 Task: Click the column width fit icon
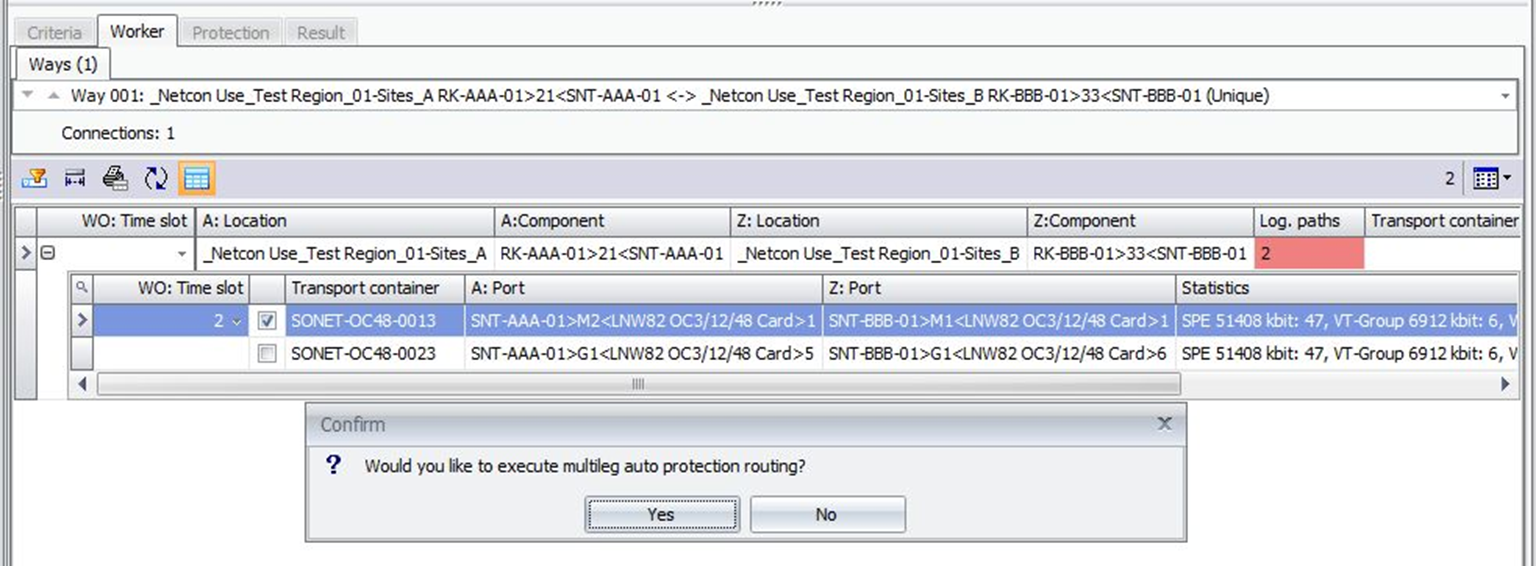coord(75,179)
